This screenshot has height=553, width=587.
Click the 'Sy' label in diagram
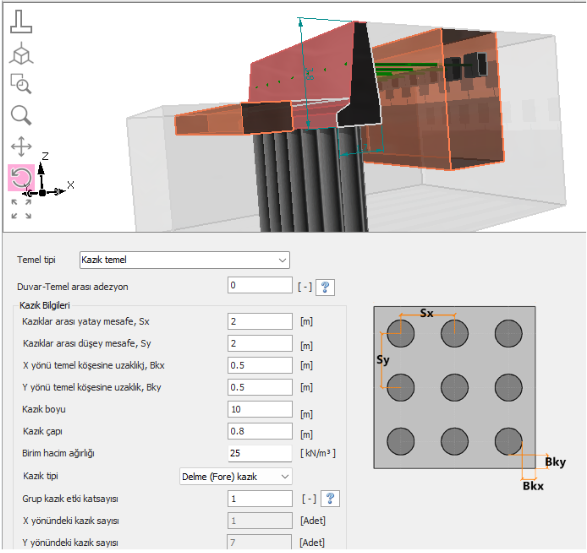click(x=383, y=360)
